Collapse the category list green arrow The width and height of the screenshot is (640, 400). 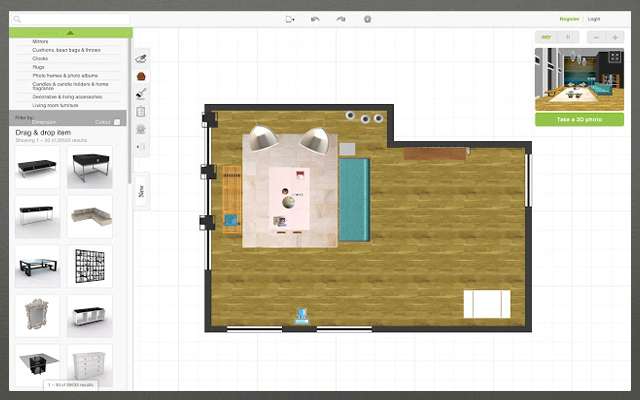click(70, 32)
